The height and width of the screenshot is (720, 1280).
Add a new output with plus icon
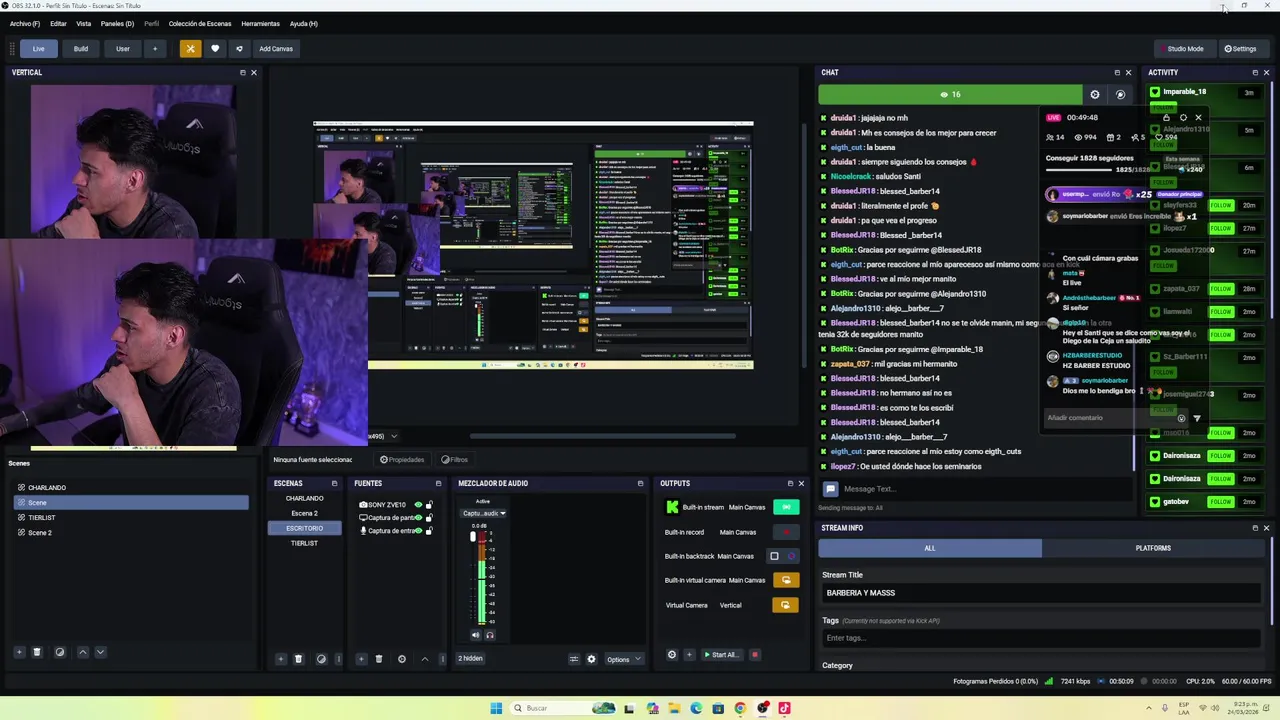(689, 655)
